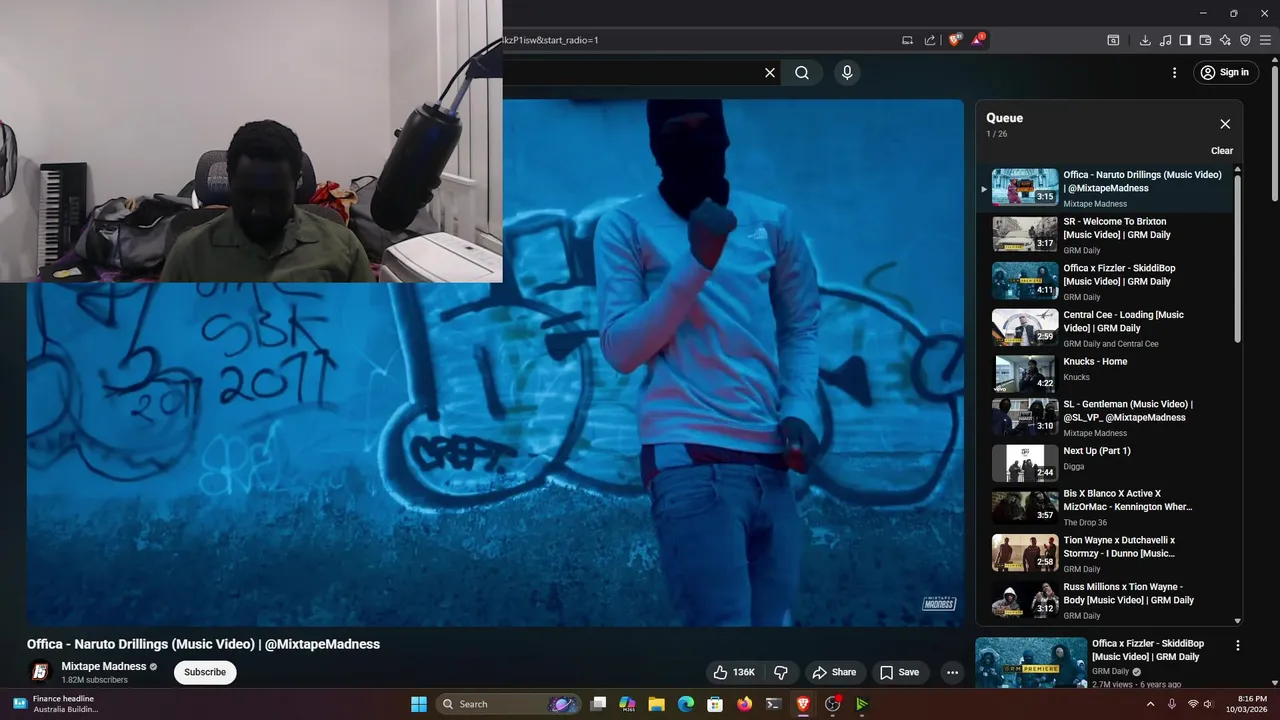
Task: Open recommended SkiddiBop video below queue
Action: click(1109, 662)
